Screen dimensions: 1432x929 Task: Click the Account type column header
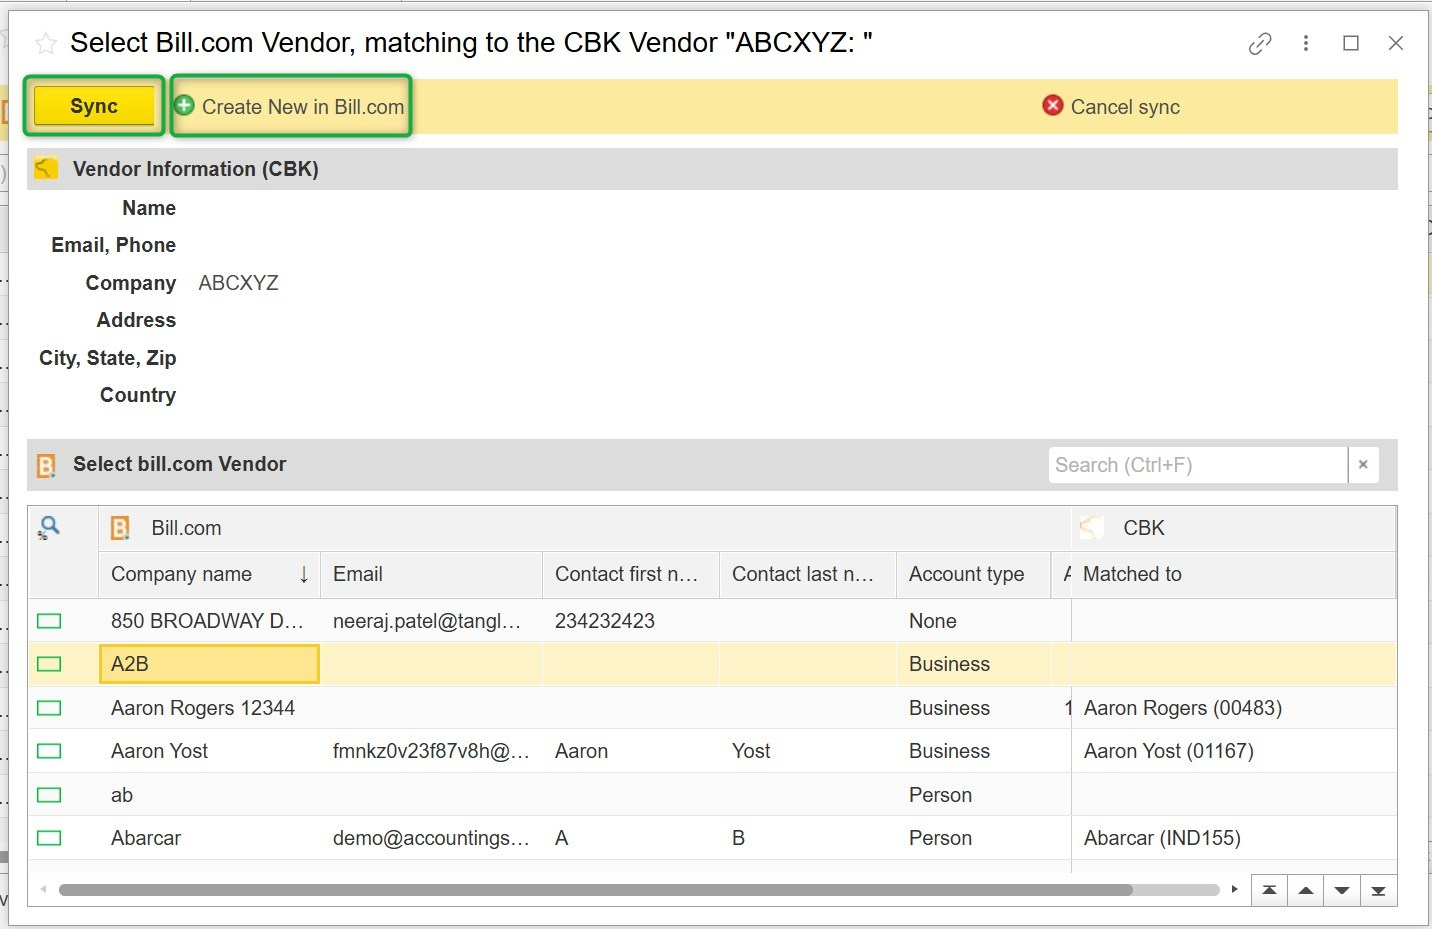(x=966, y=574)
